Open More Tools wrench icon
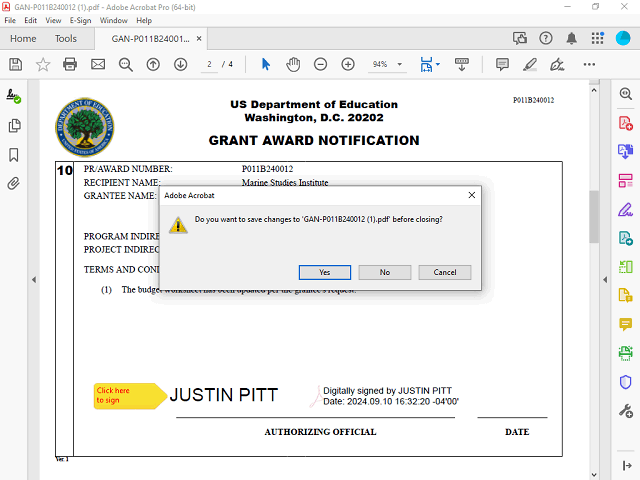Image resolution: width=640 pixels, height=480 pixels. [x=625, y=411]
